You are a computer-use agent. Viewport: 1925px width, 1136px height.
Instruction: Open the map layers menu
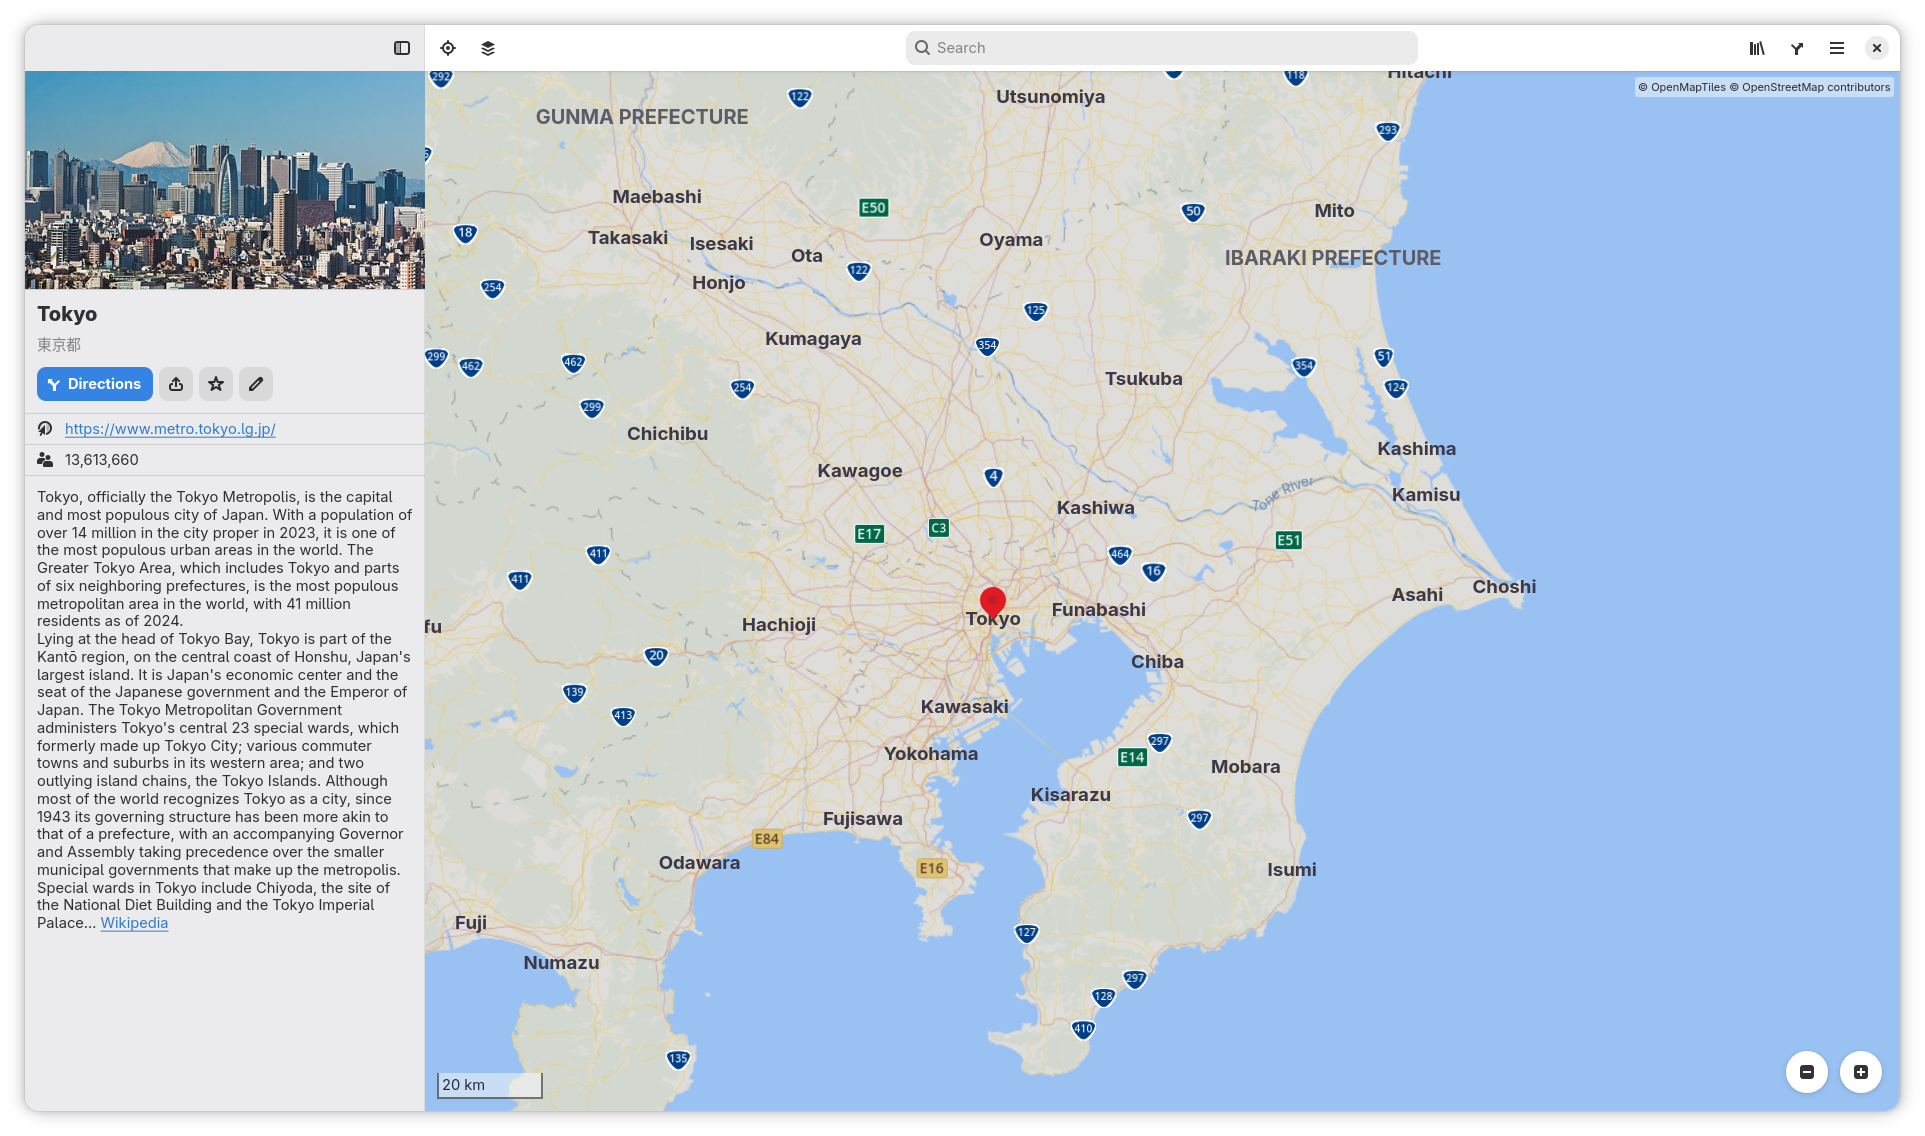(x=488, y=48)
